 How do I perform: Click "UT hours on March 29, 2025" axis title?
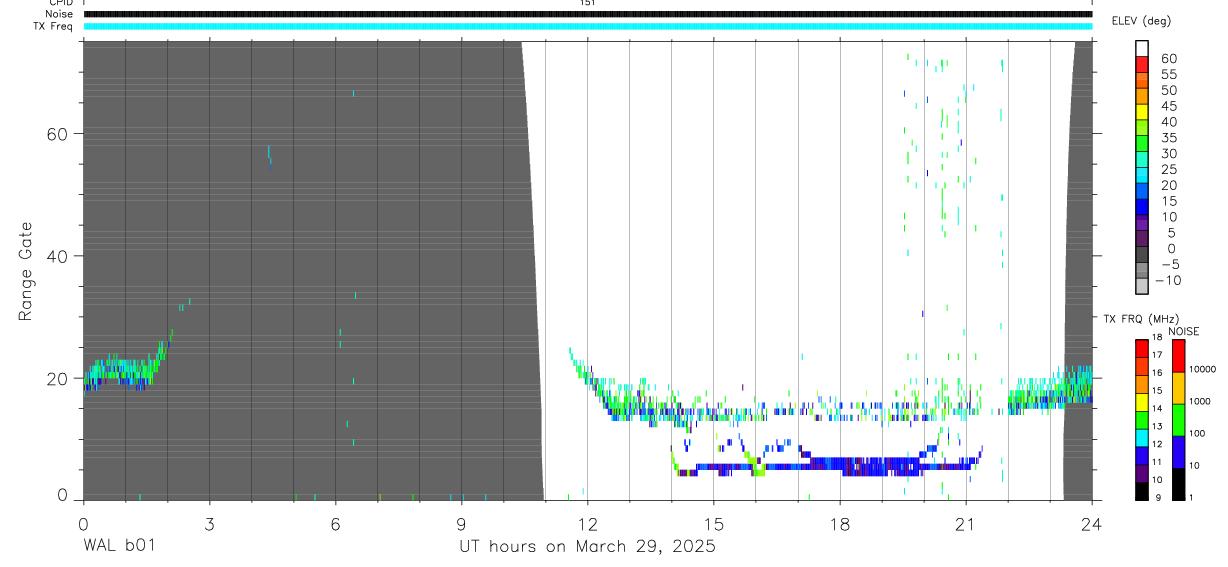[587, 547]
